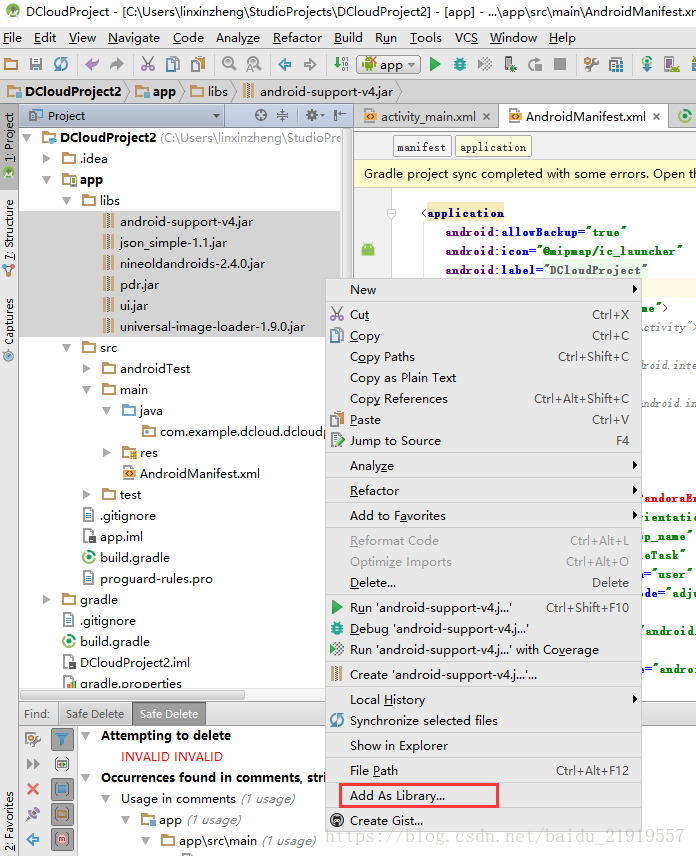
Task: Expand the .idea folder node
Action: pos(46,159)
